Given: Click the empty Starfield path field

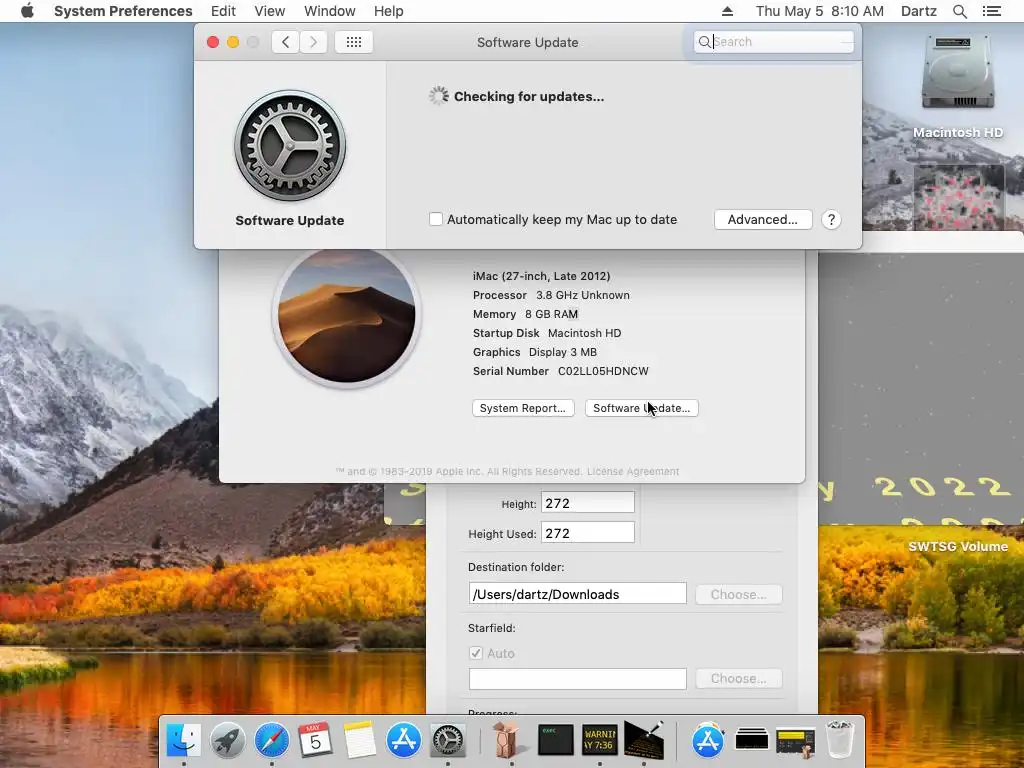Looking at the screenshot, I should [x=578, y=679].
